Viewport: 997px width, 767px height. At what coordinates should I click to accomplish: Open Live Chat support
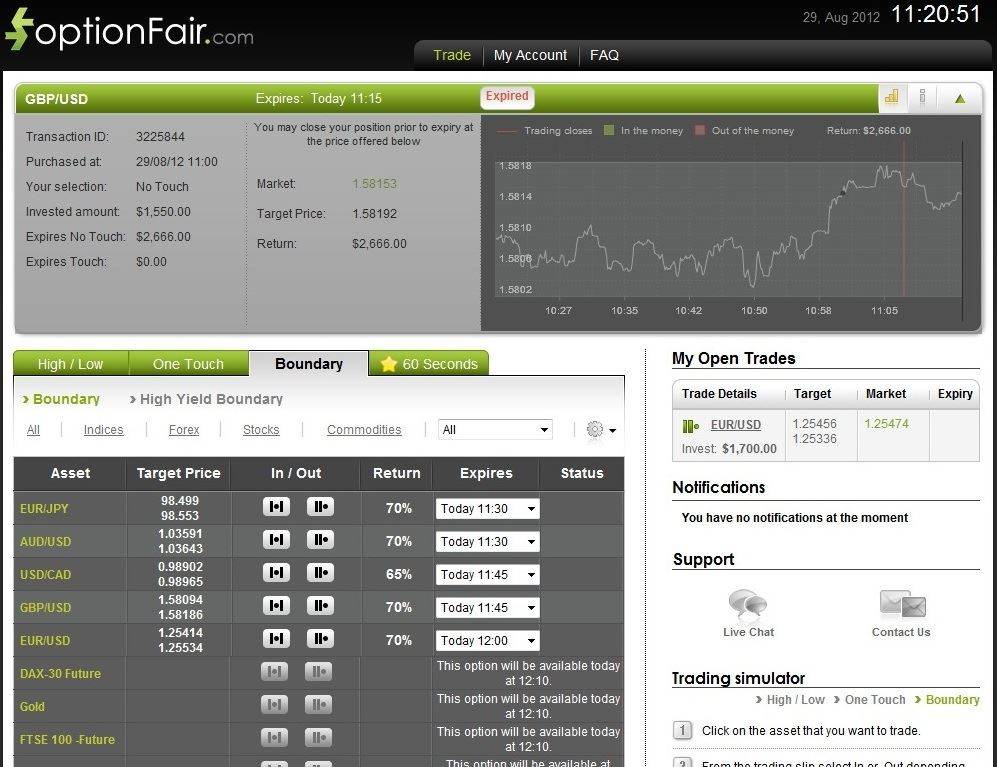[x=748, y=605]
